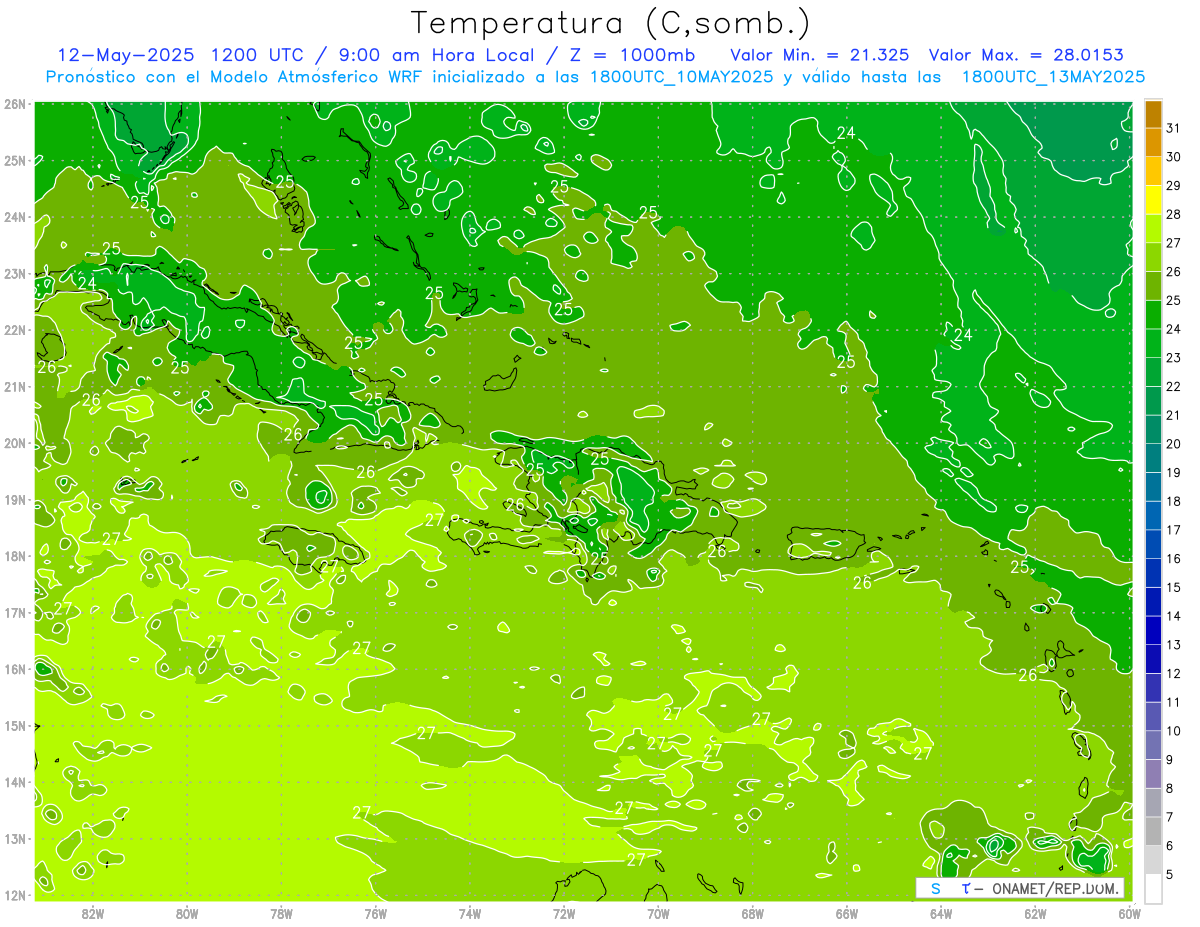This screenshot has height=927, width=1200.
Task: Select the valid-until time "1800UTC_13MAY2025"
Action: pos(1053,77)
